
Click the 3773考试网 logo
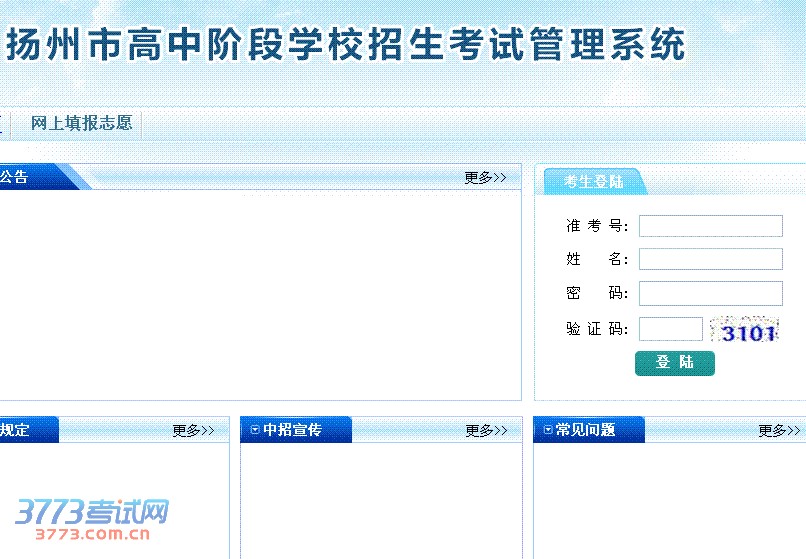91,513
